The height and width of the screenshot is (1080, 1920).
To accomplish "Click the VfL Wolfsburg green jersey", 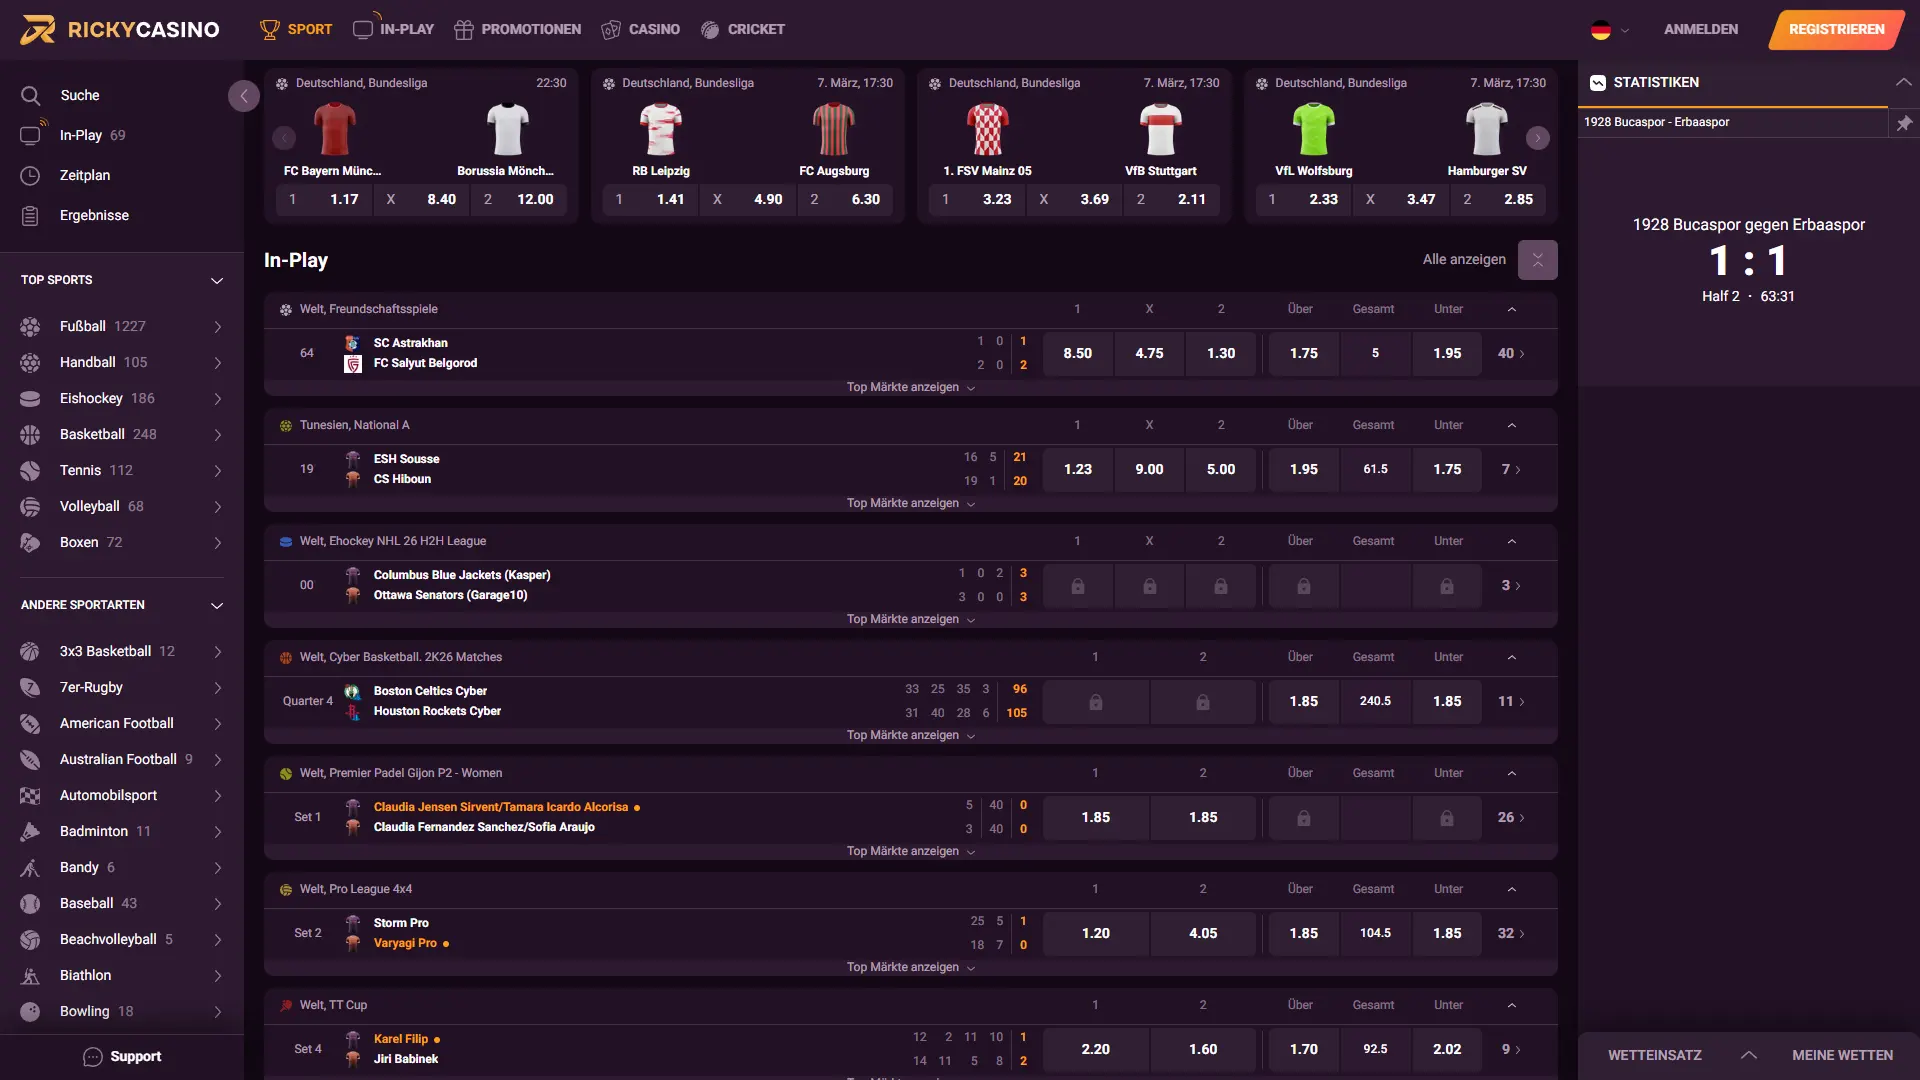I will point(1314,129).
